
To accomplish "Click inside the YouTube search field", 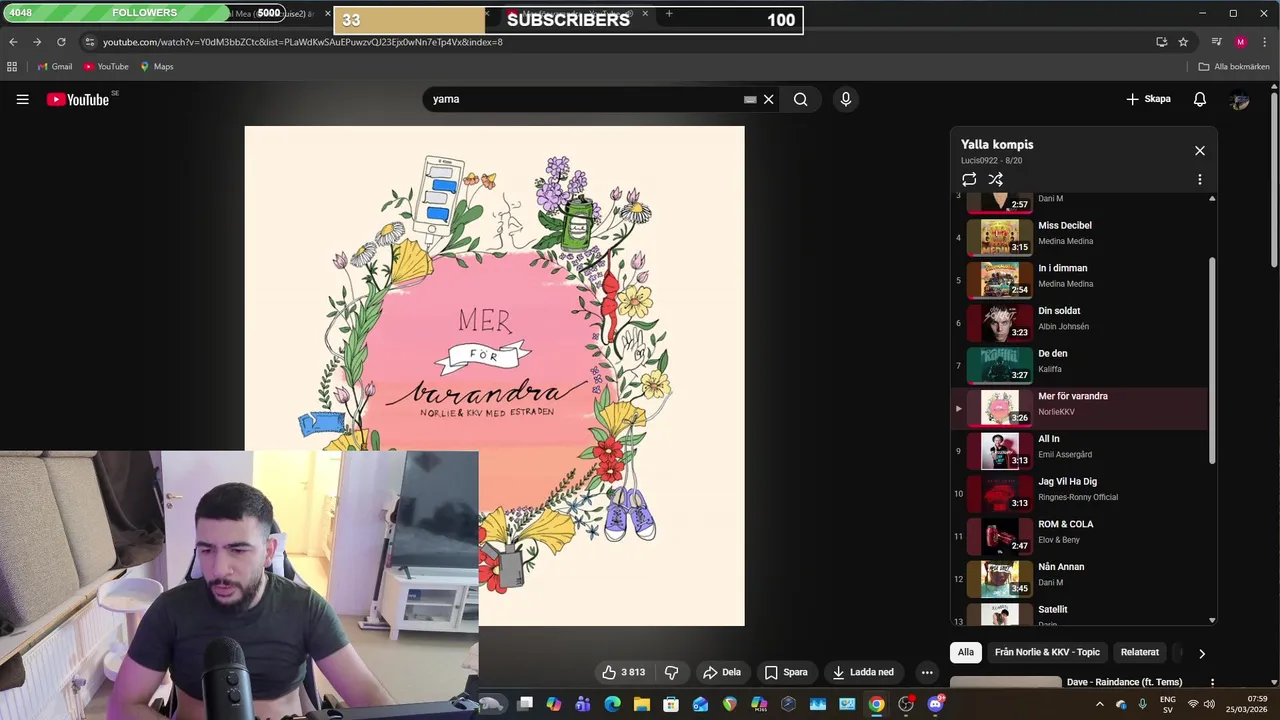I will click(585, 99).
